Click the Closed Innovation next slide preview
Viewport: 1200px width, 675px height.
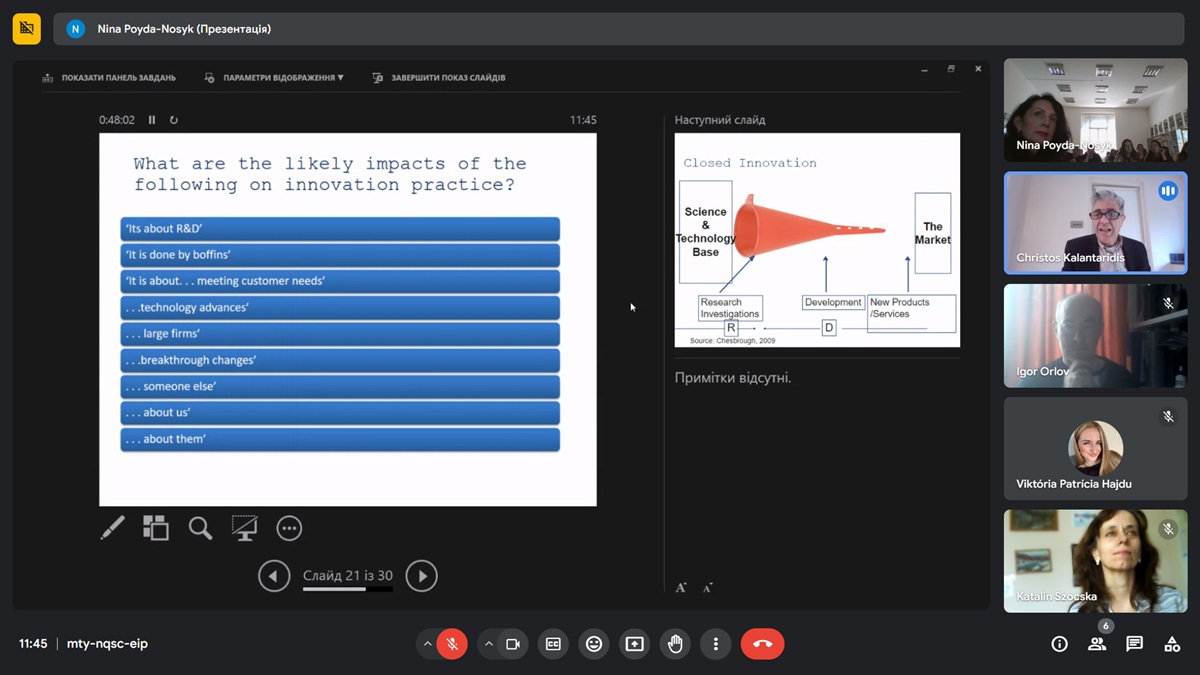(x=817, y=240)
